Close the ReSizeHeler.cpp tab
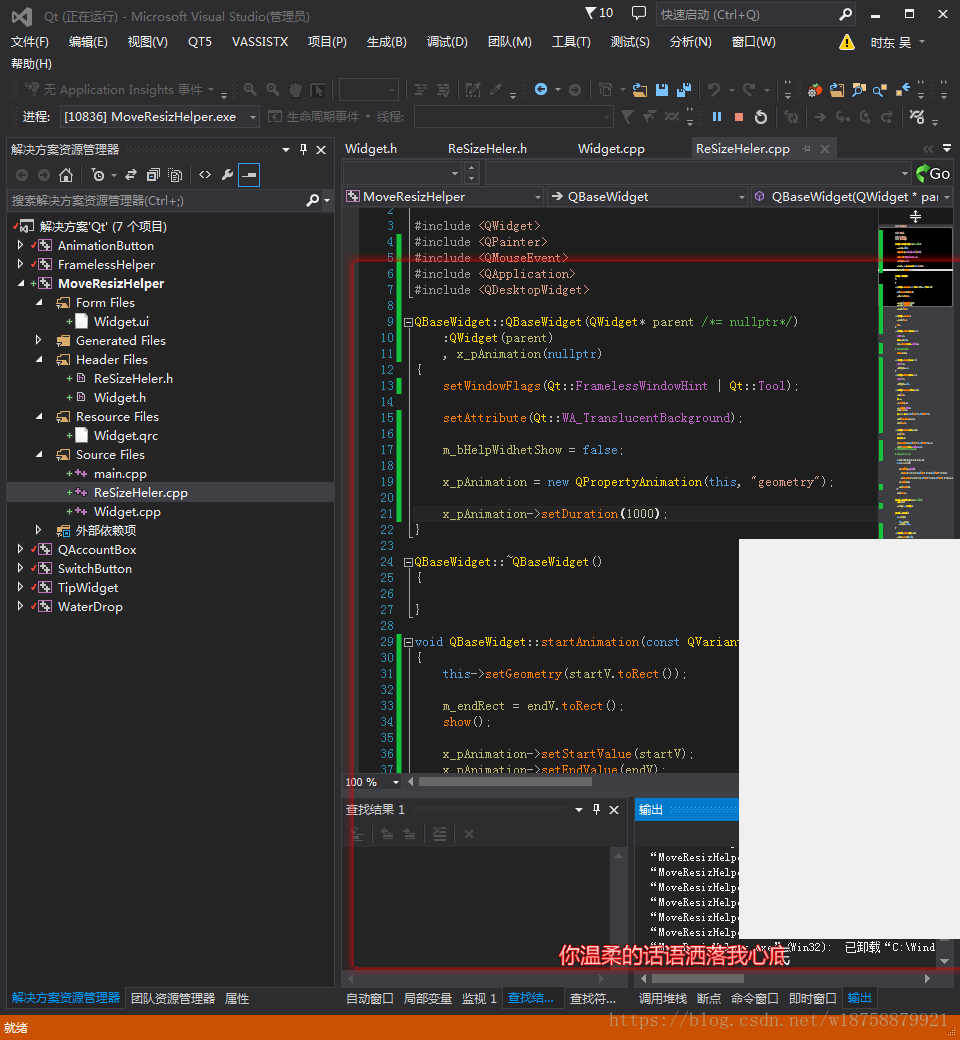The height and width of the screenshot is (1040, 960). click(825, 149)
